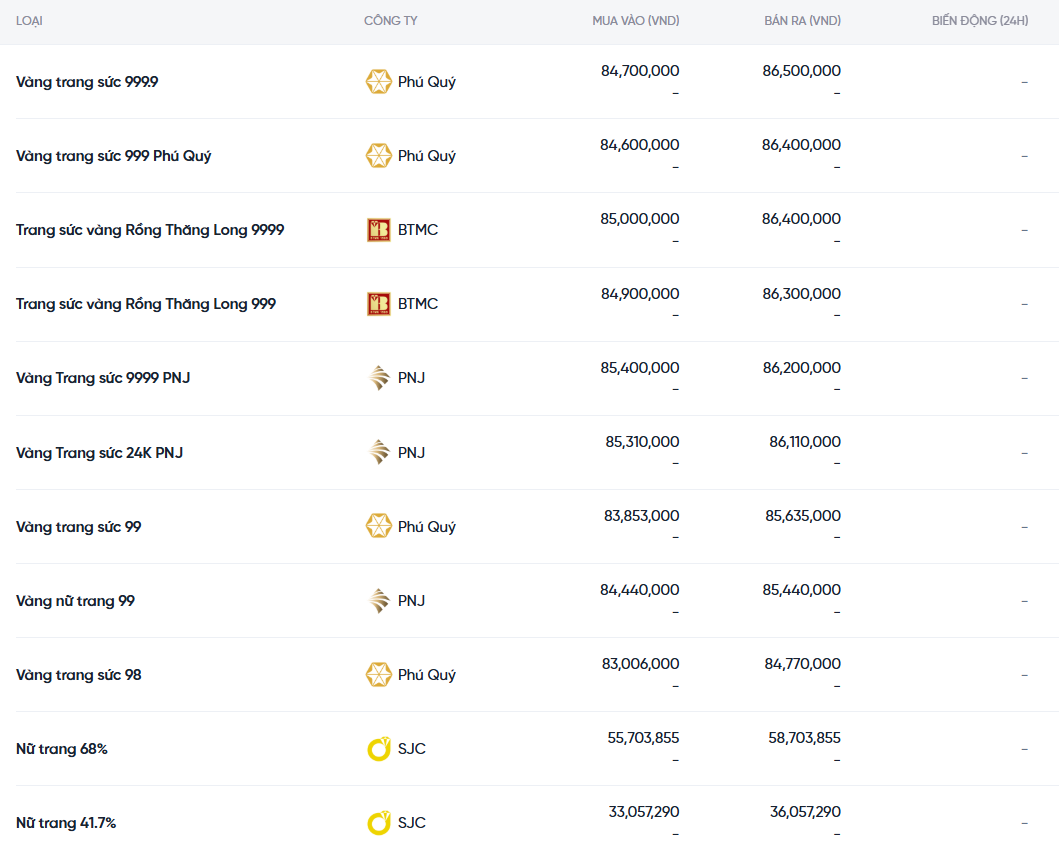Click SJC logo in Nữ trang 41.7% row
1059x855 pixels.
click(378, 823)
